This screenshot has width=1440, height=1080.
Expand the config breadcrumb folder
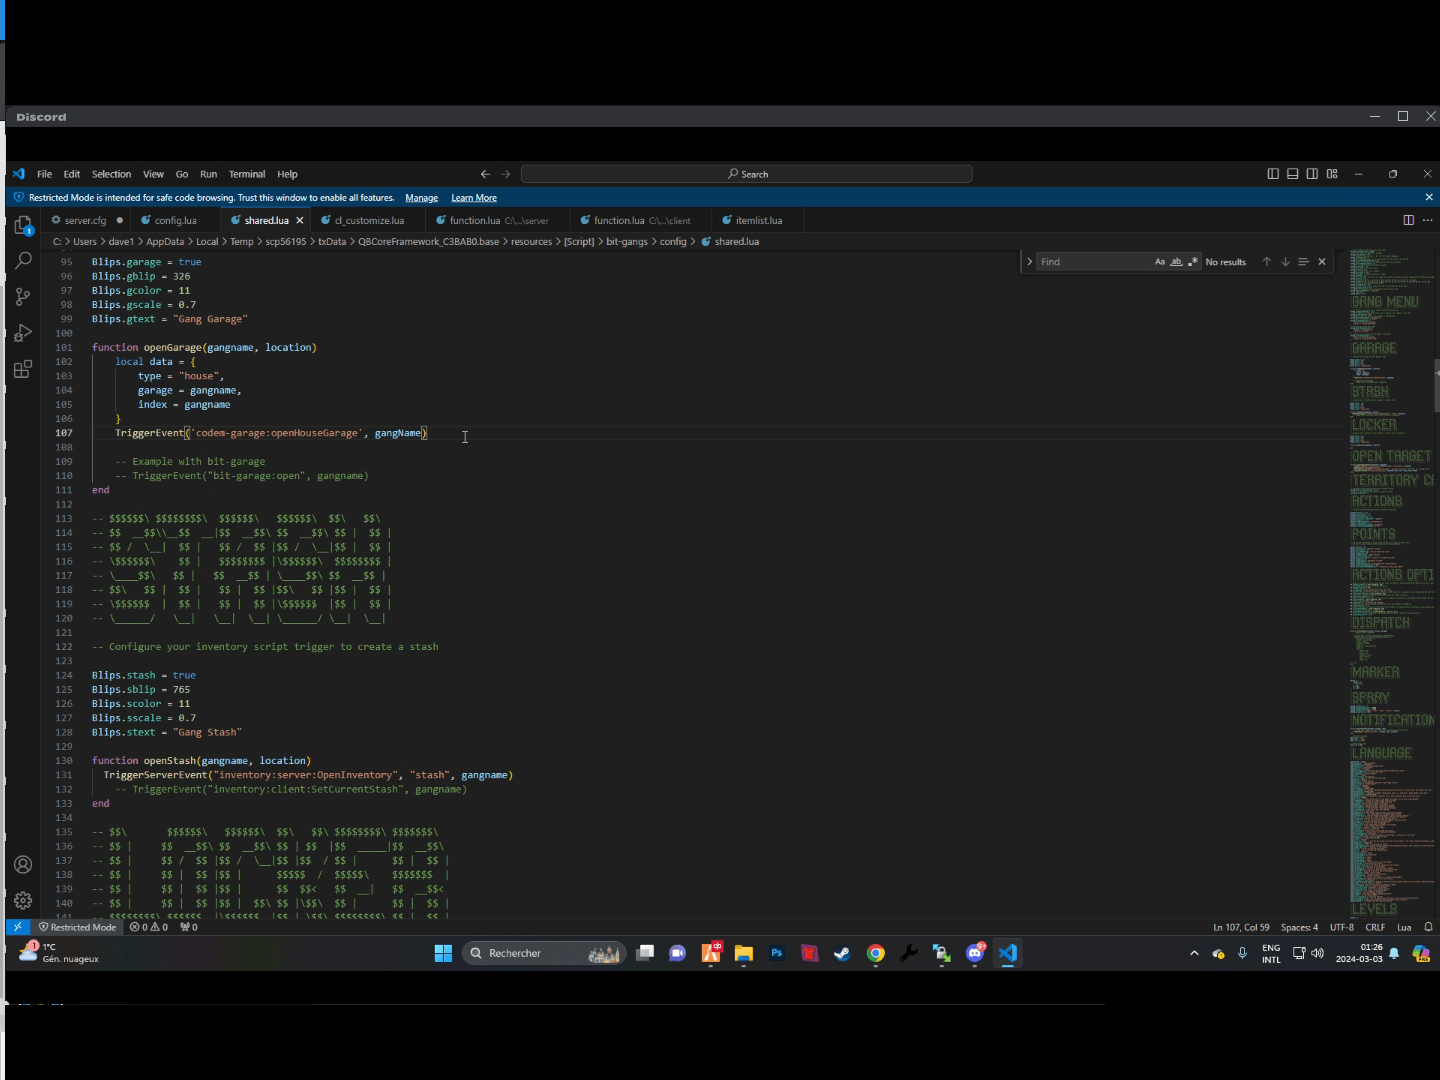673,242
